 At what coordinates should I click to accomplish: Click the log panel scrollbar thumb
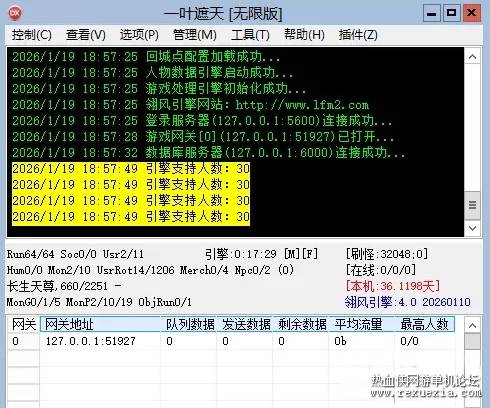point(472,205)
